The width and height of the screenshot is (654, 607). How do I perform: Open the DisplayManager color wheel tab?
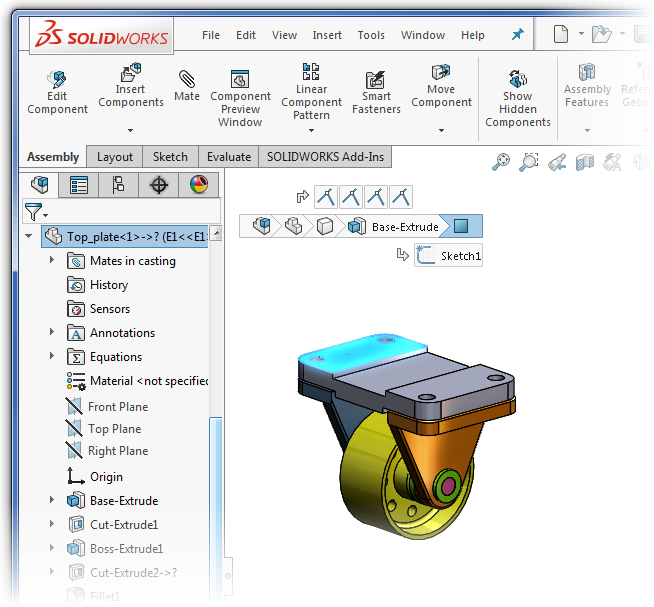pos(198,185)
